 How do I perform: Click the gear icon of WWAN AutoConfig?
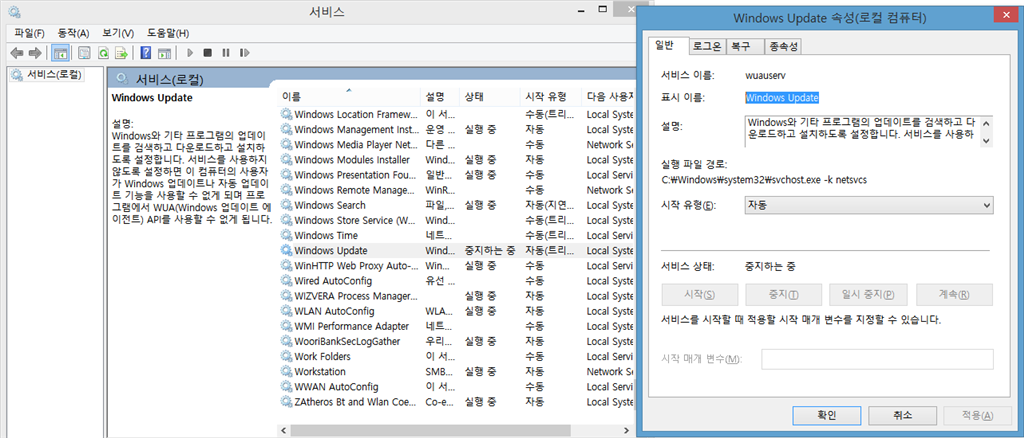[x=287, y=386]
